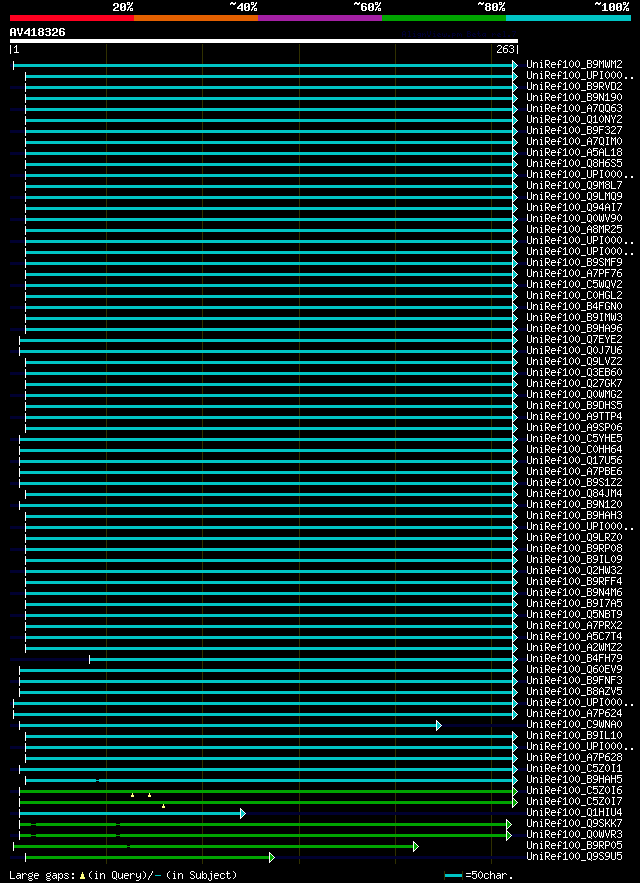Click the cyan alignment bar for UniRef100_Q1HIU4

(x=130, y=813)
